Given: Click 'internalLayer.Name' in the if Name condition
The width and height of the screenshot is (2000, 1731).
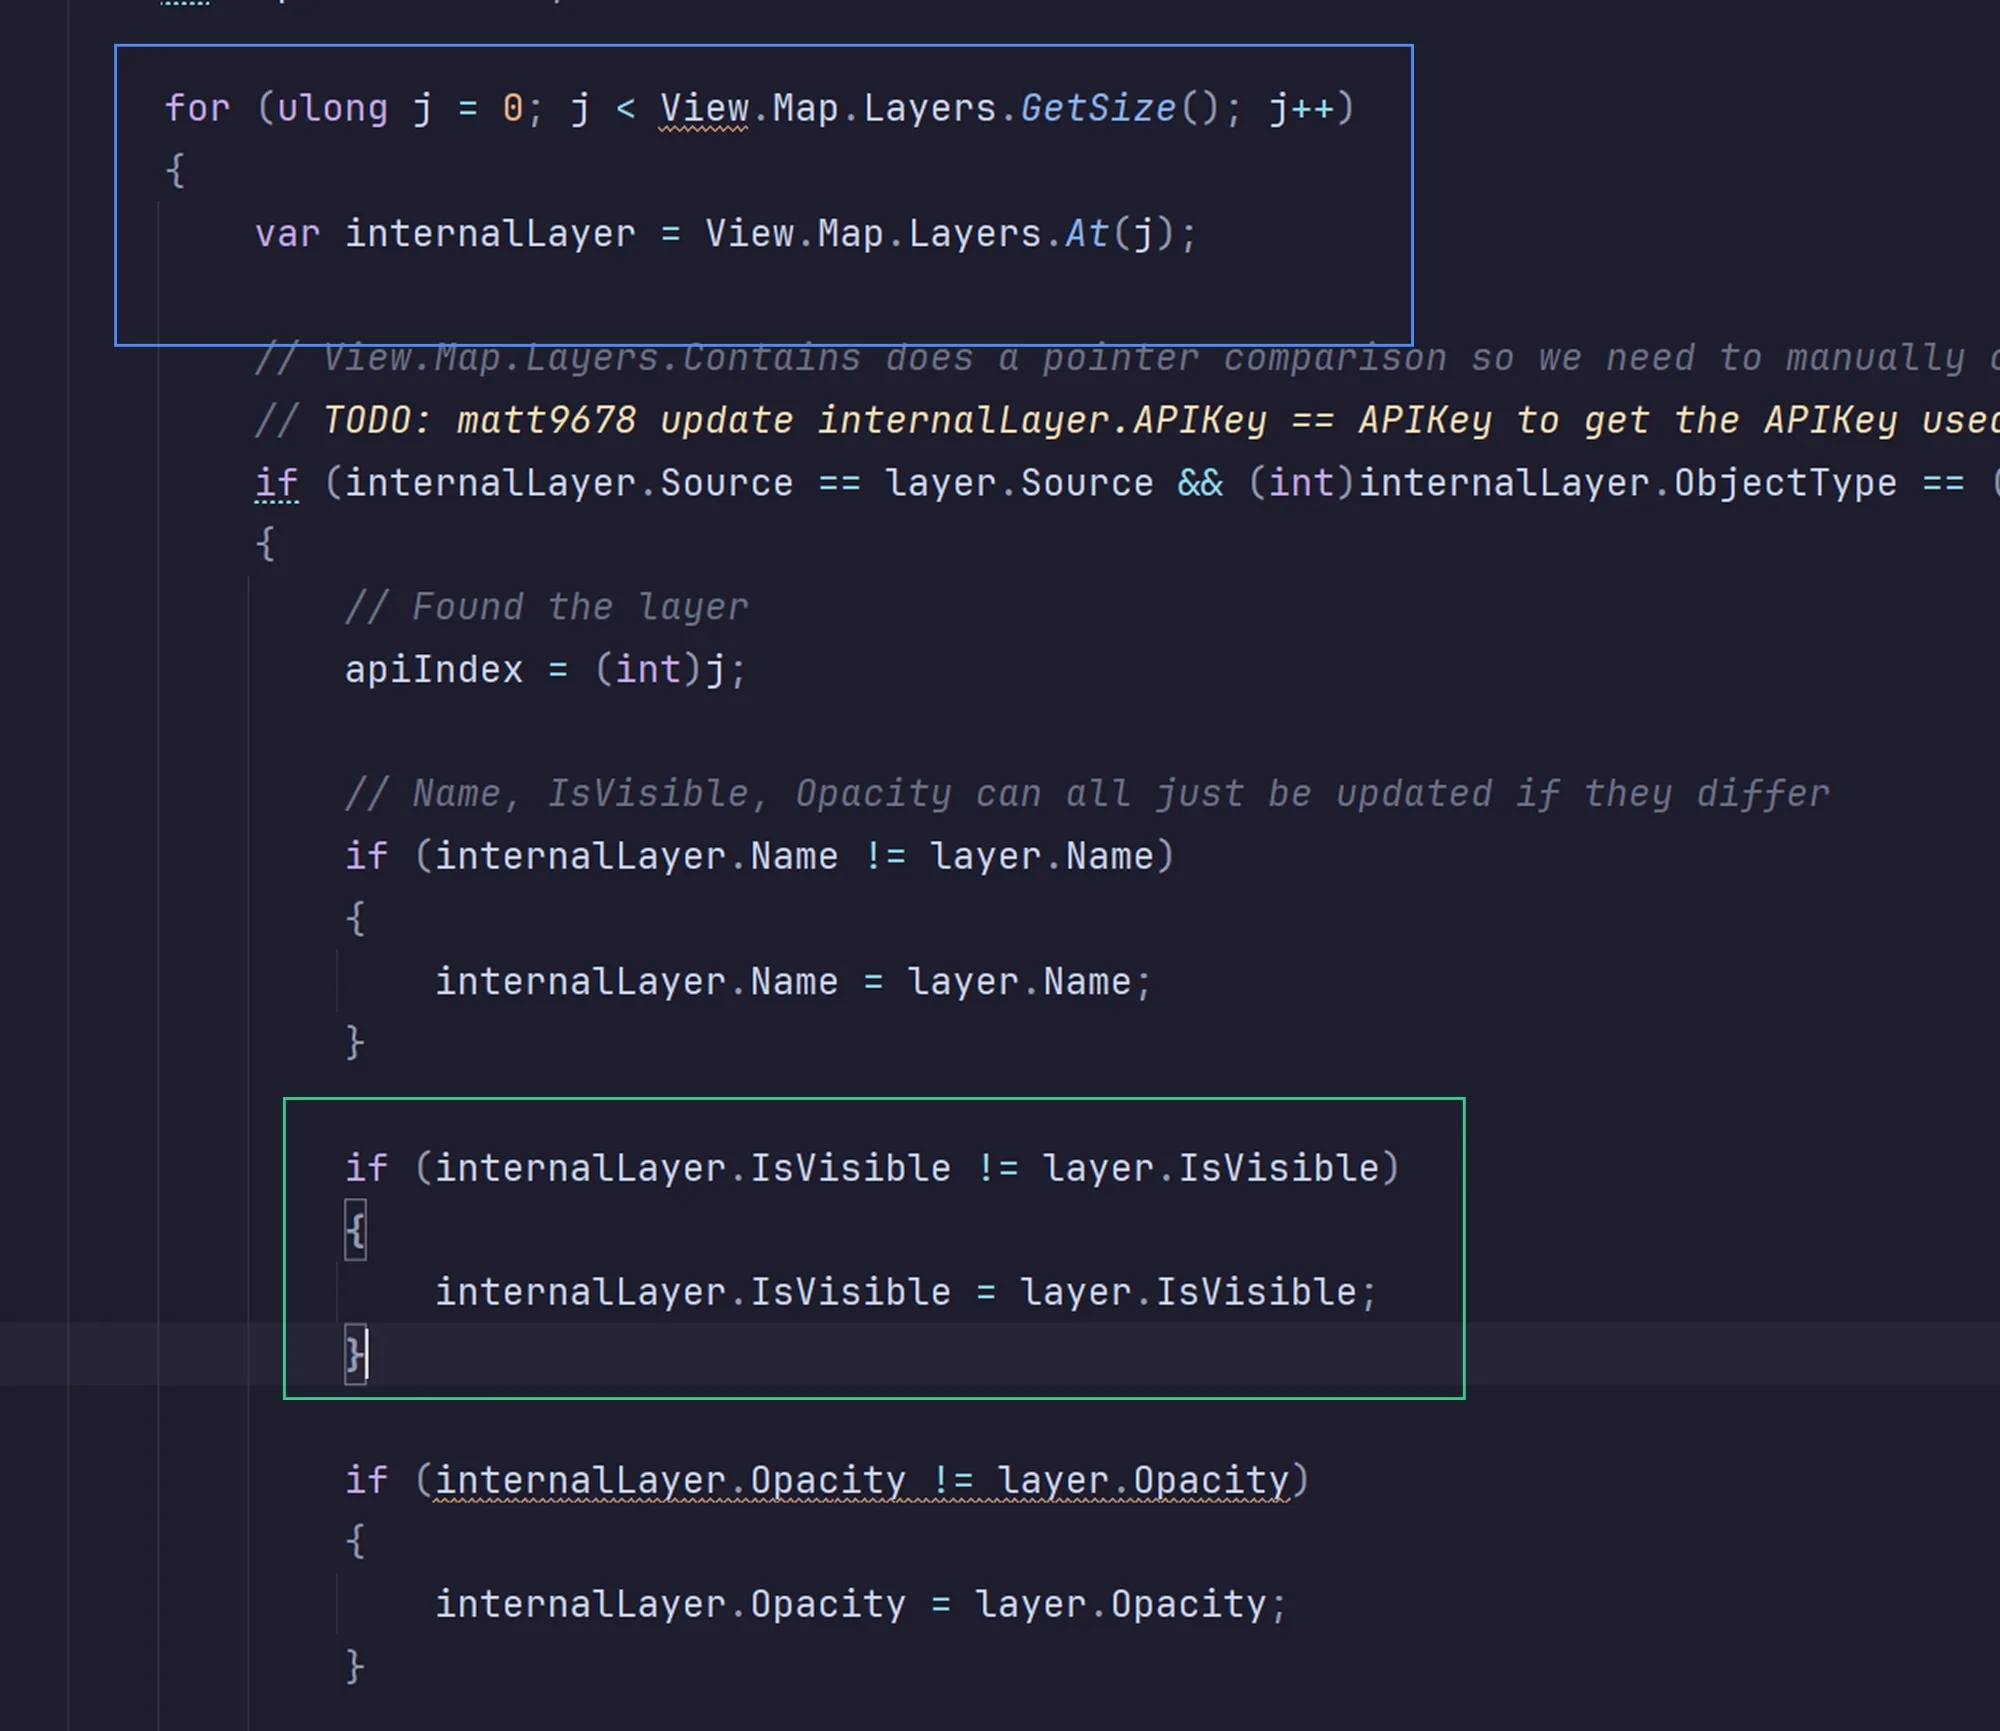Looking at the screenshot, I should (x=636, y=856).
